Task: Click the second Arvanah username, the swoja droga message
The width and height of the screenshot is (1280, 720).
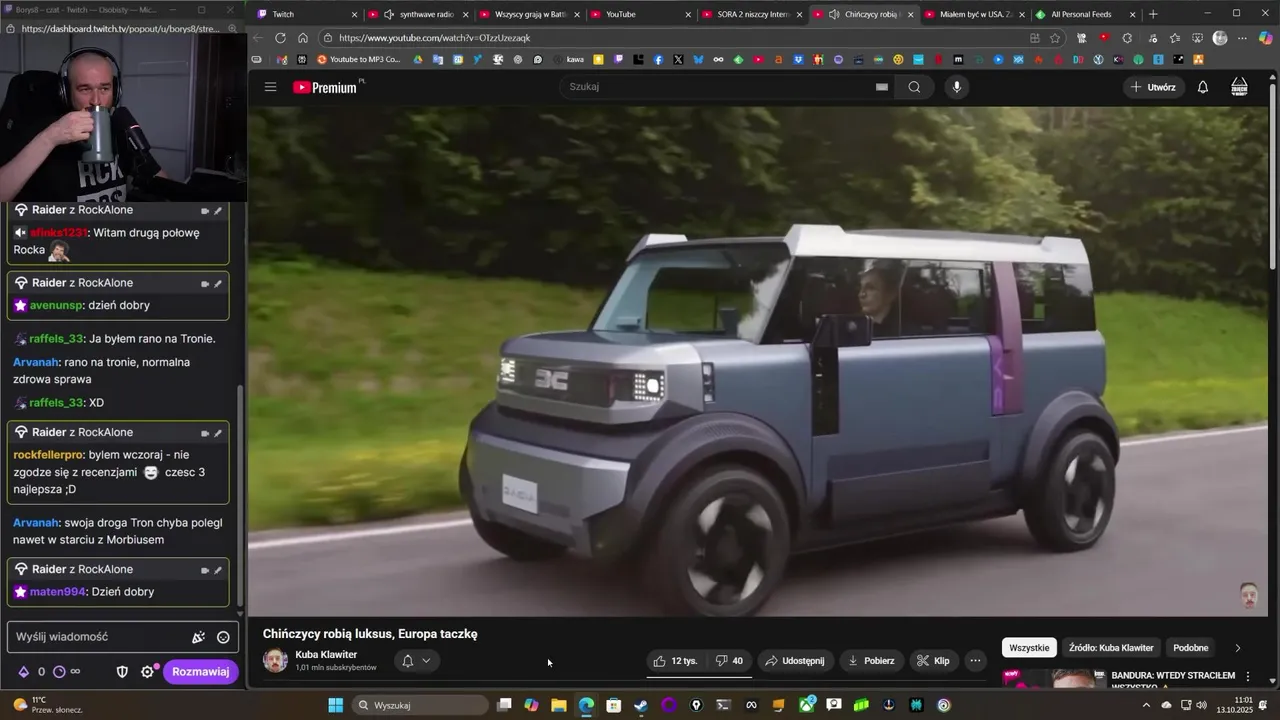Action: pyautogui.click(x=36, y=523)
